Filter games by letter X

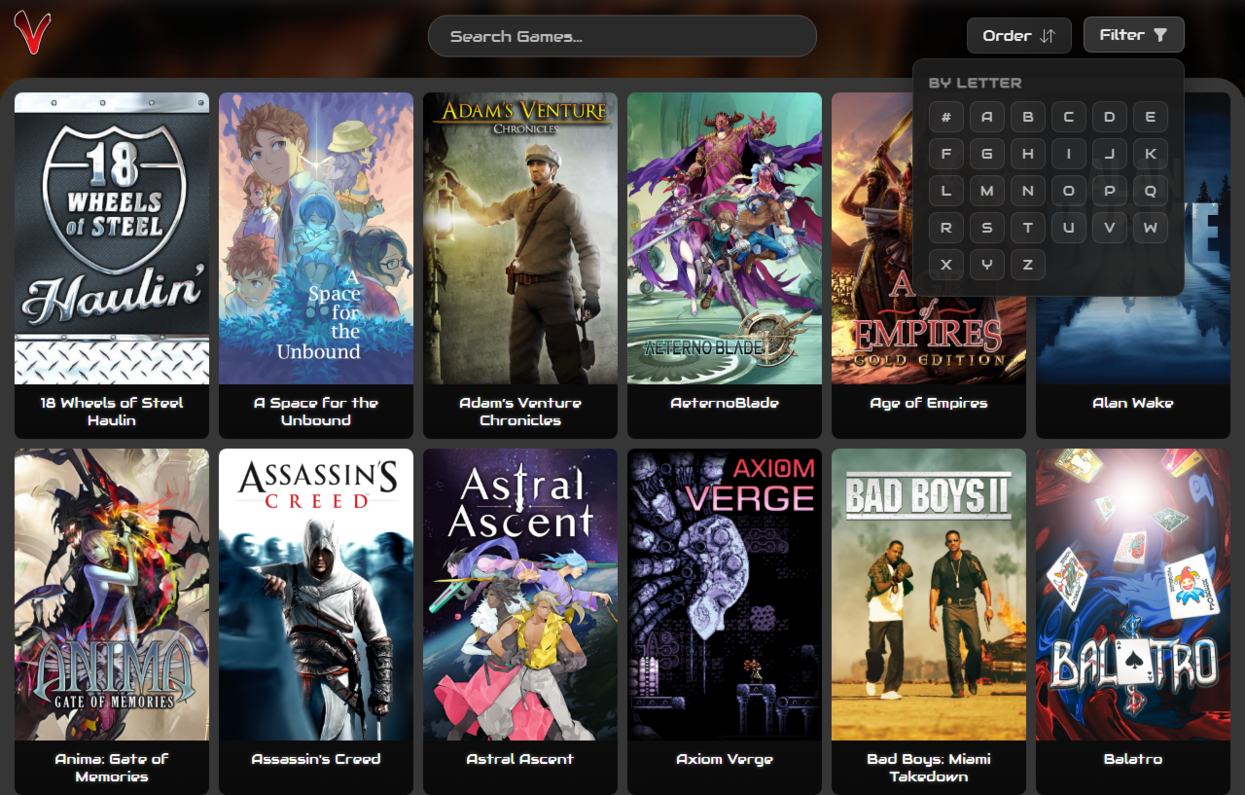click(x=946, y=265)
